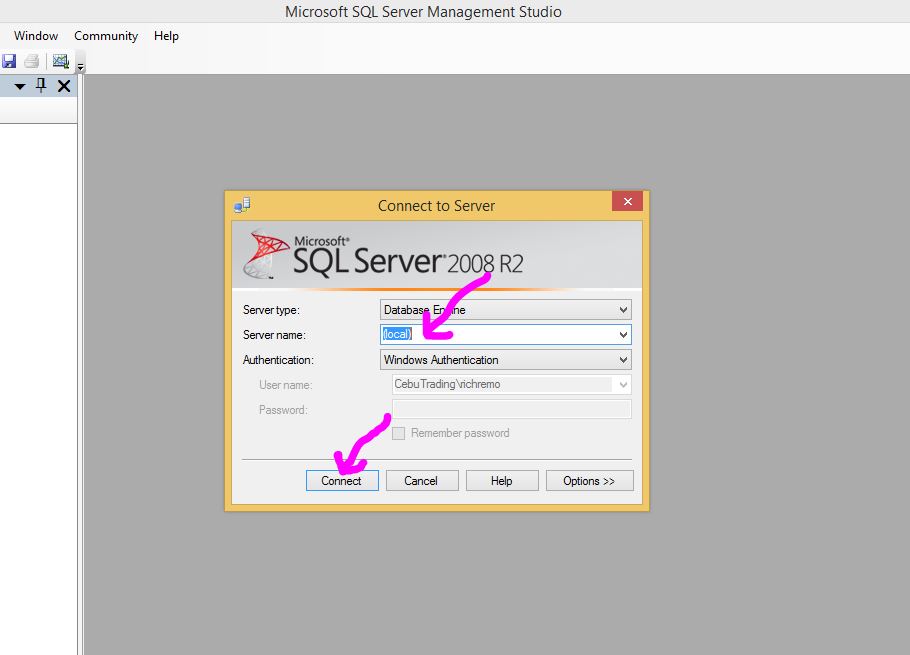Image resolution: width=910 pixels, height=655 pixels.
Task: Click the Save floppy disk toolbar icon
Action: tap(9, 61)
